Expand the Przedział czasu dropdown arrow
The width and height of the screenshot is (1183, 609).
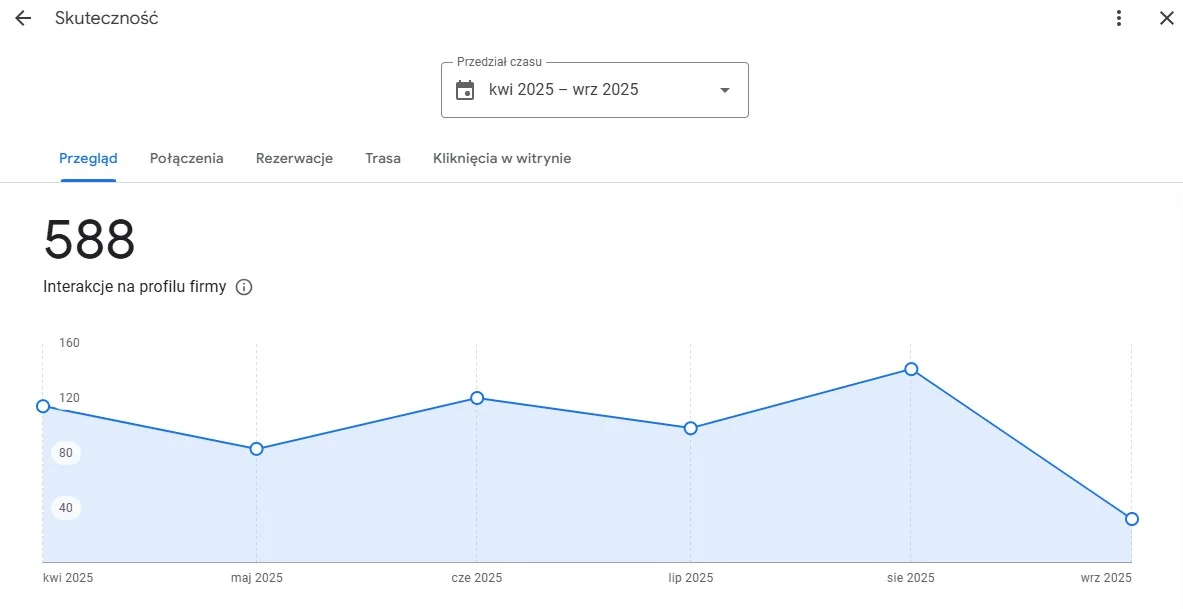(x=725, y=90)
